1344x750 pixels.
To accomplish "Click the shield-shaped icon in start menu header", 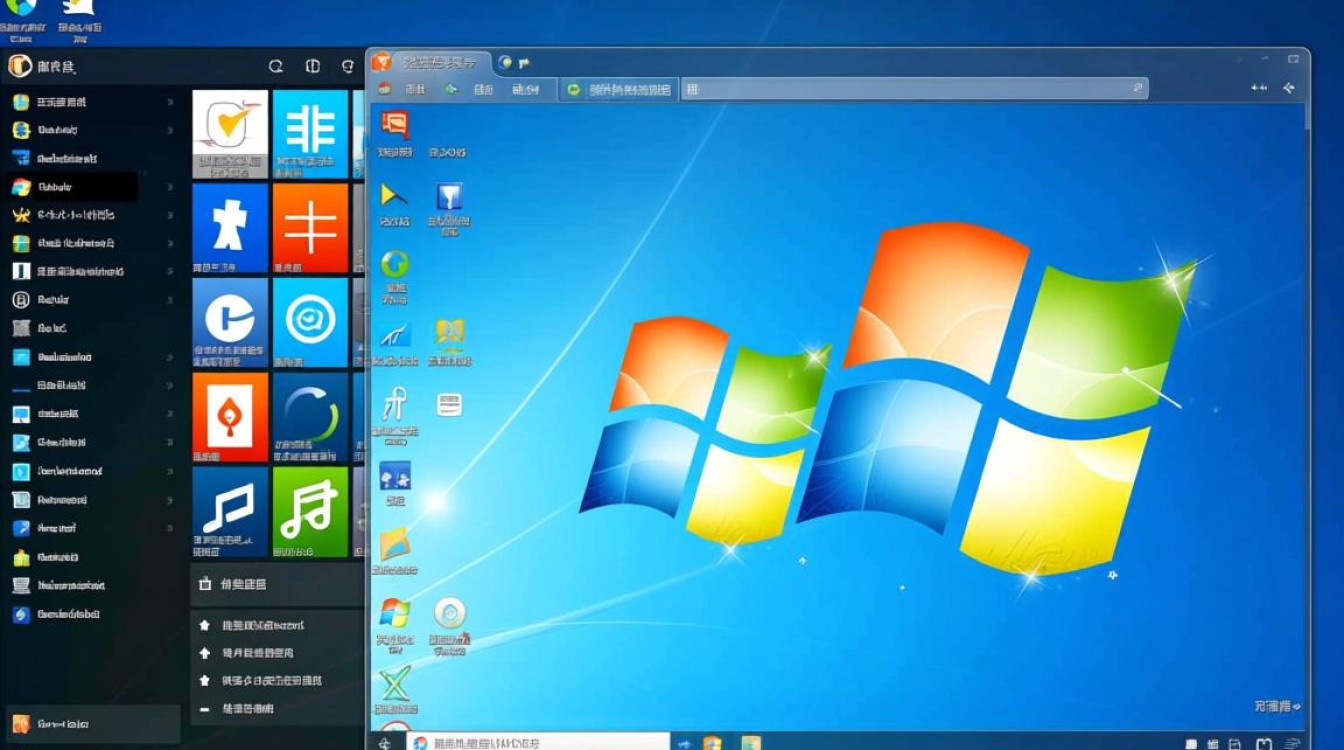I will [x=348, y=66].
